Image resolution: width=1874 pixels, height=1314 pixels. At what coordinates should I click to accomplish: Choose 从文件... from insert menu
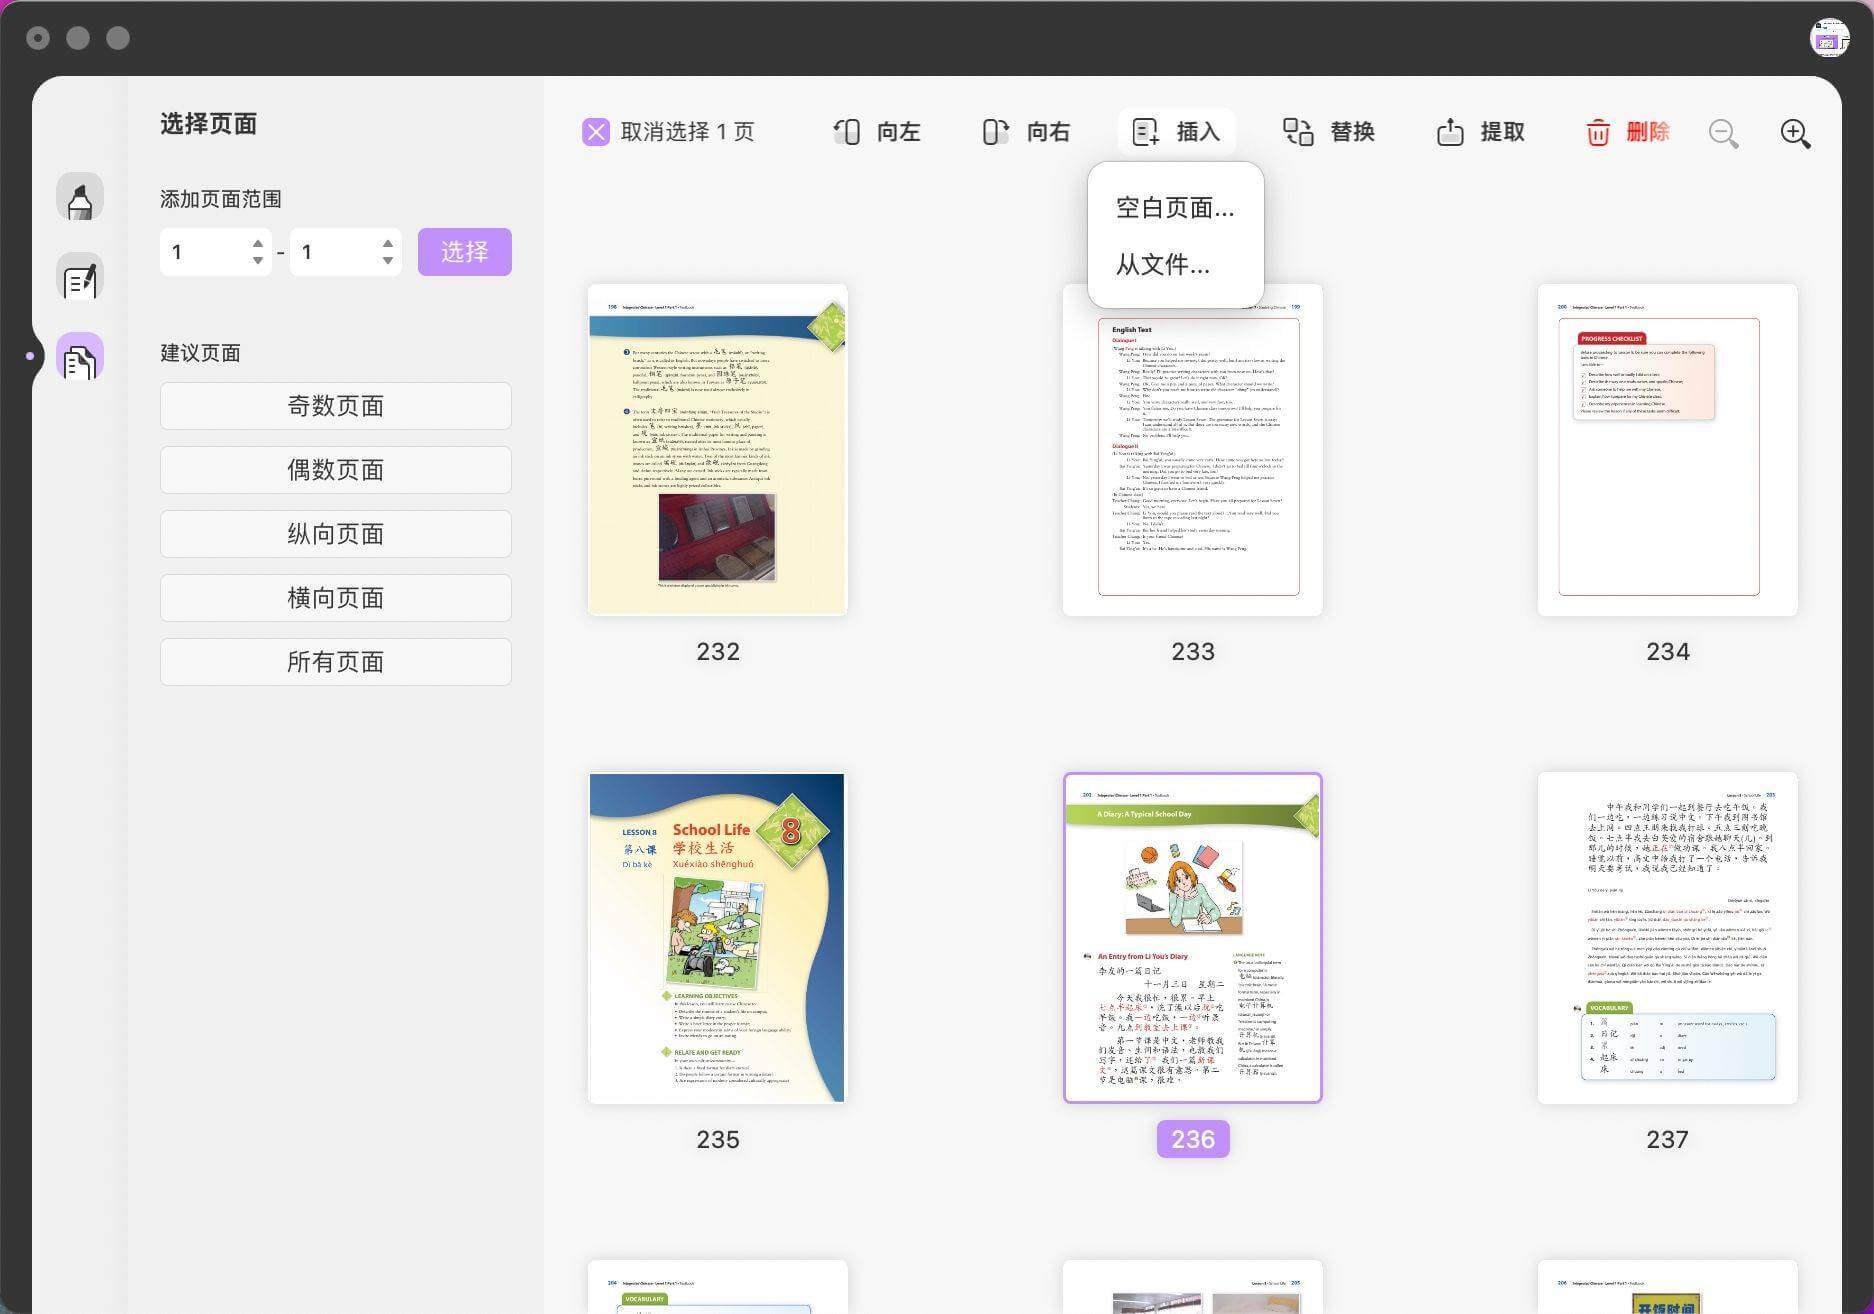pyautogui.click(x=1162, y=264)
